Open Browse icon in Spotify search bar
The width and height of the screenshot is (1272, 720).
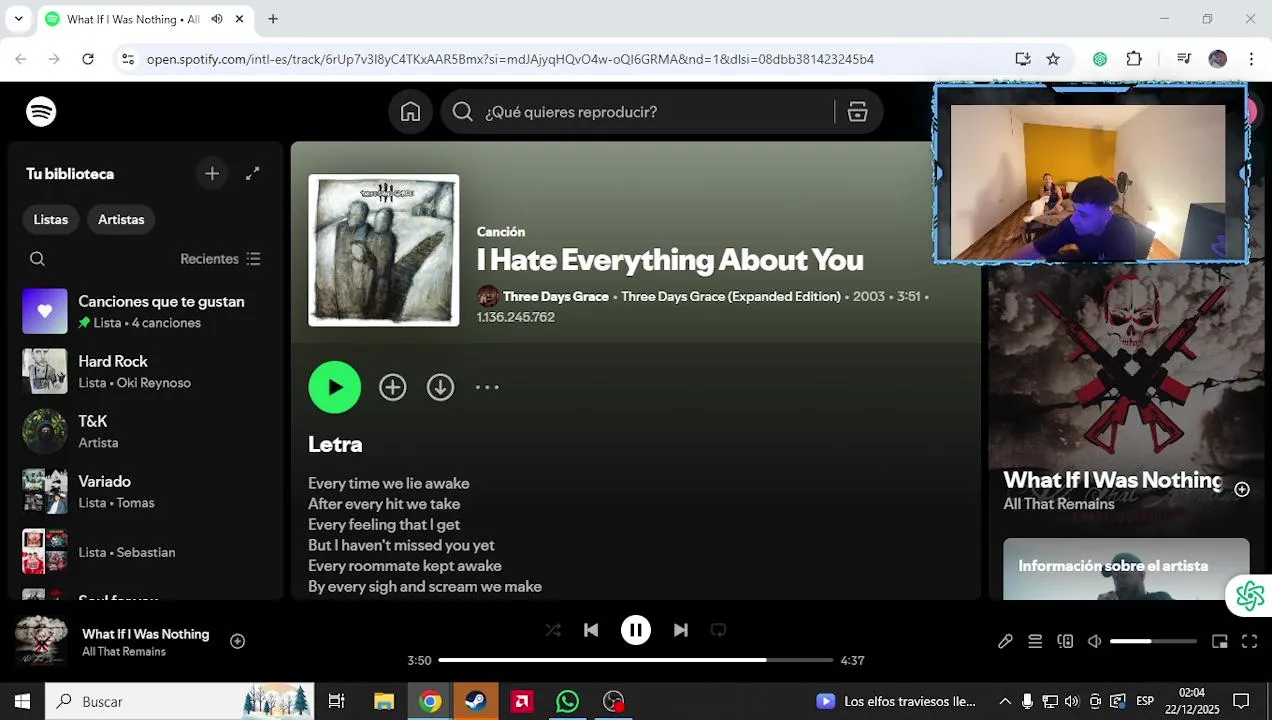[x=857, y=112]
